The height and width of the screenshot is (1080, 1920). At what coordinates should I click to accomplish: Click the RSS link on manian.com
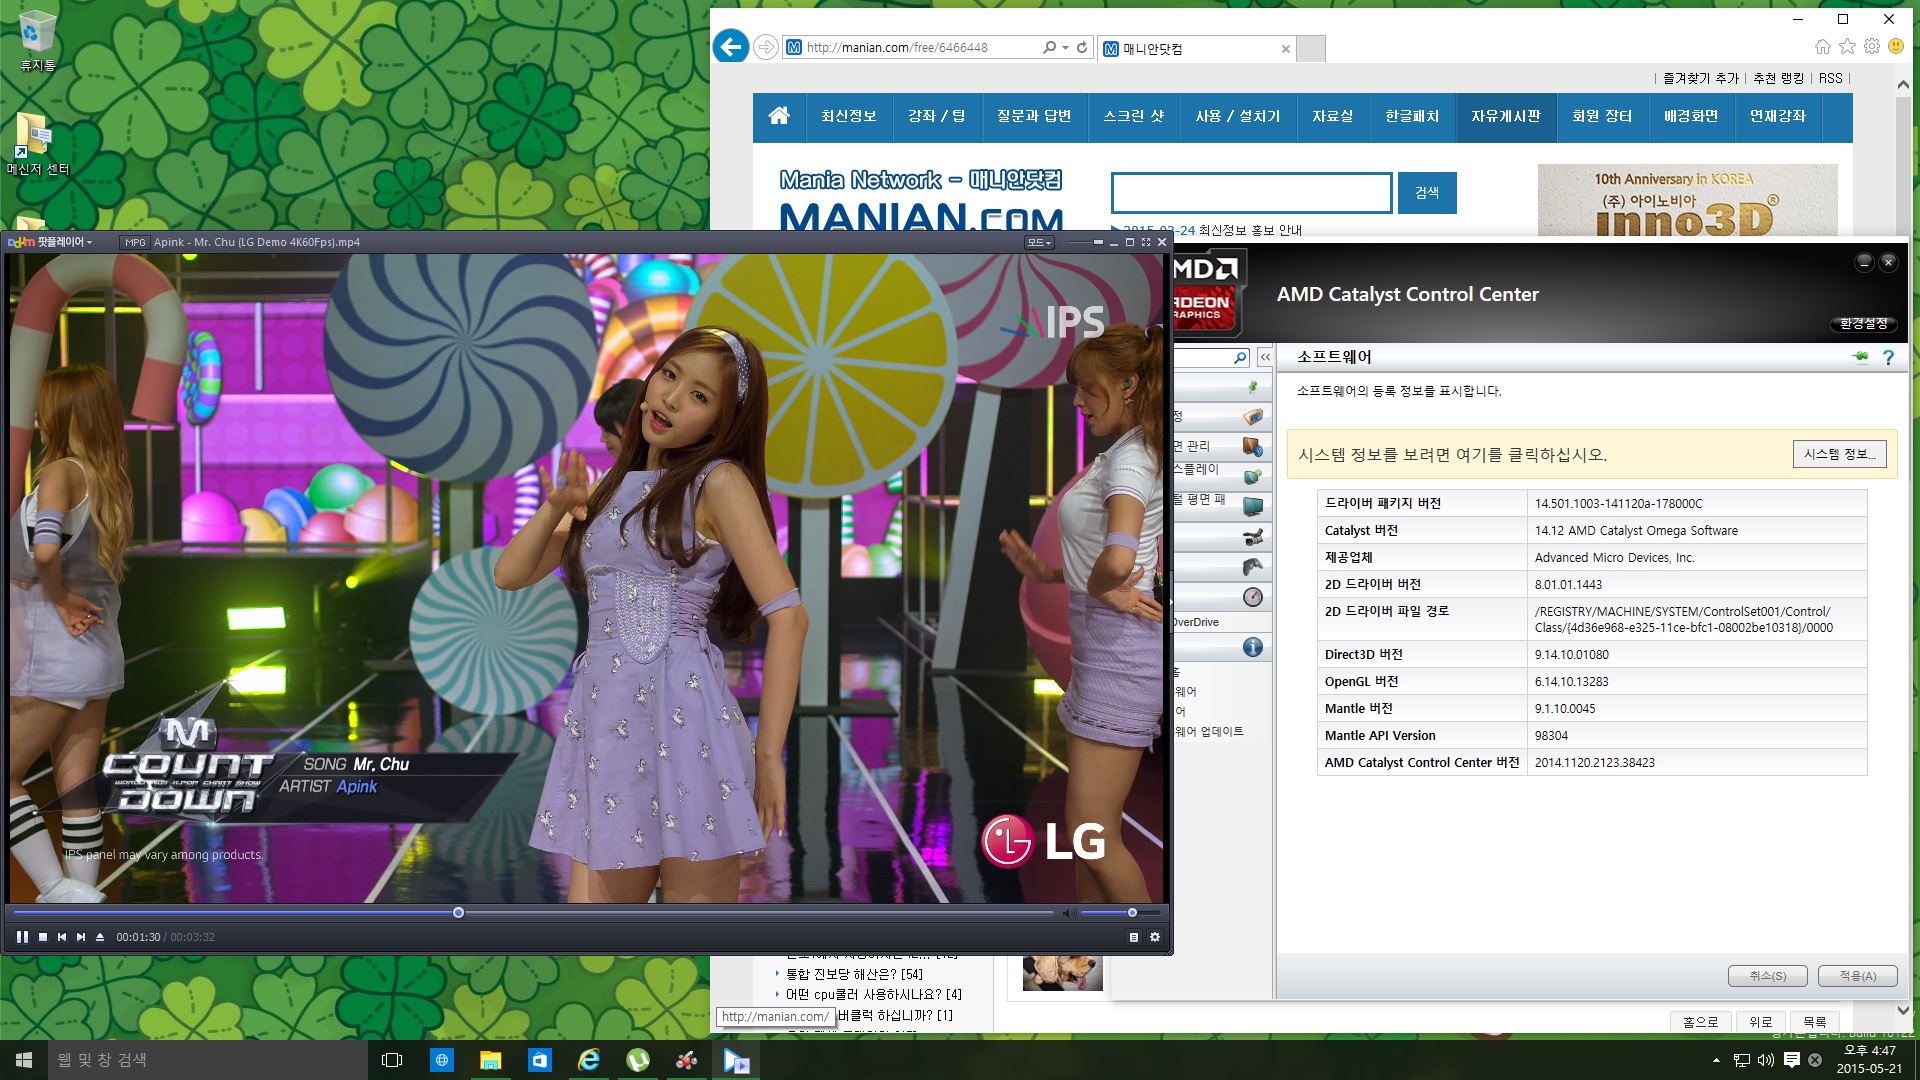[1830, 78]
